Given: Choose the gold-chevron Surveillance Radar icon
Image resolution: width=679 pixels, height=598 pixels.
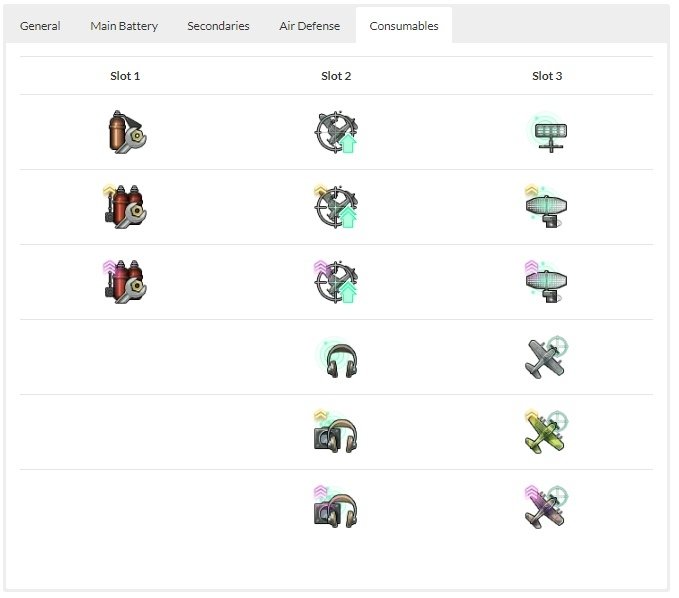Looking at the screenshot, I should tap(546, 207).
